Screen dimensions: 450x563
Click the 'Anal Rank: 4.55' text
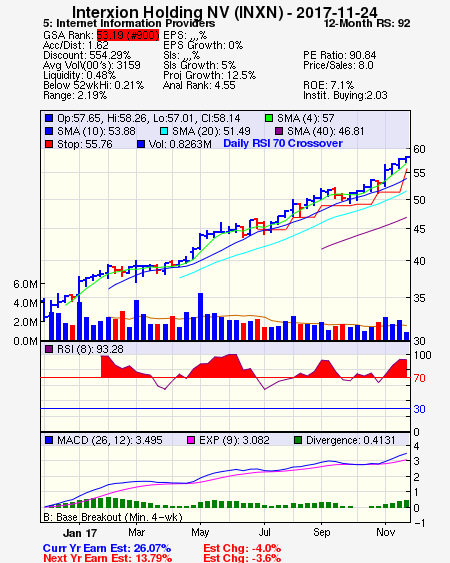tap(199, 85)
